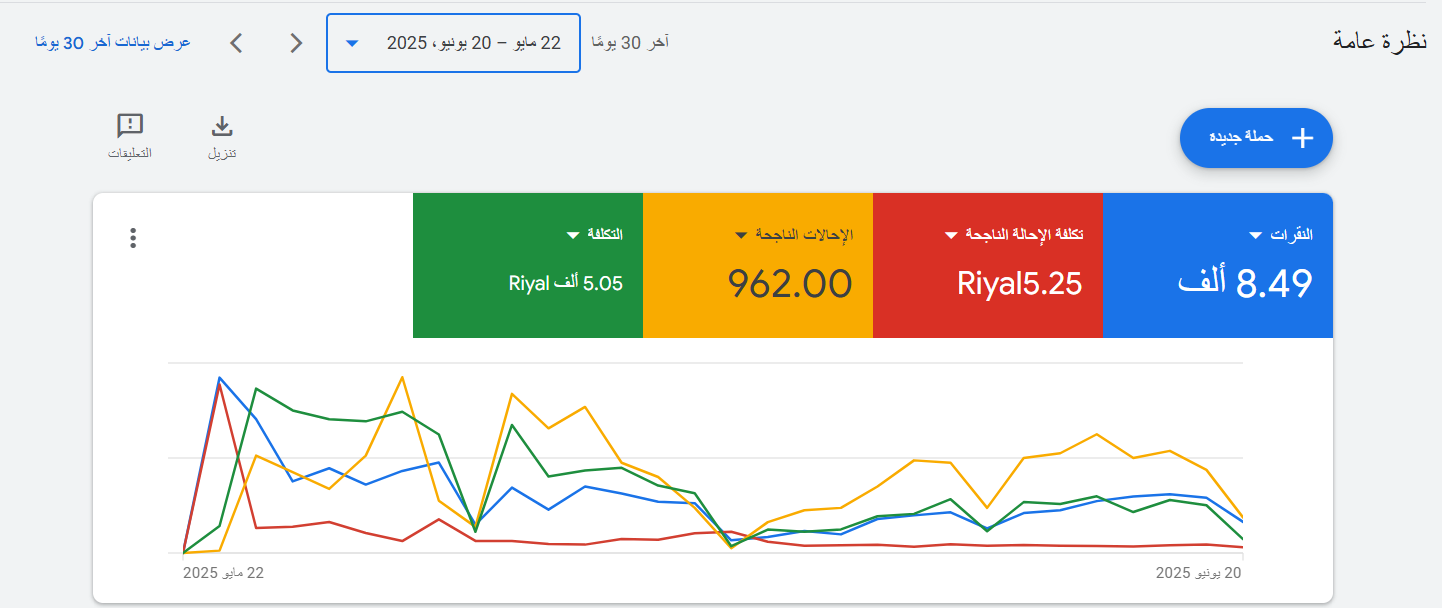Click the عرض بيانات آخر 30 يومًا link
The height and width of the screenshot is (608, 1442).
tap(113, 43)
